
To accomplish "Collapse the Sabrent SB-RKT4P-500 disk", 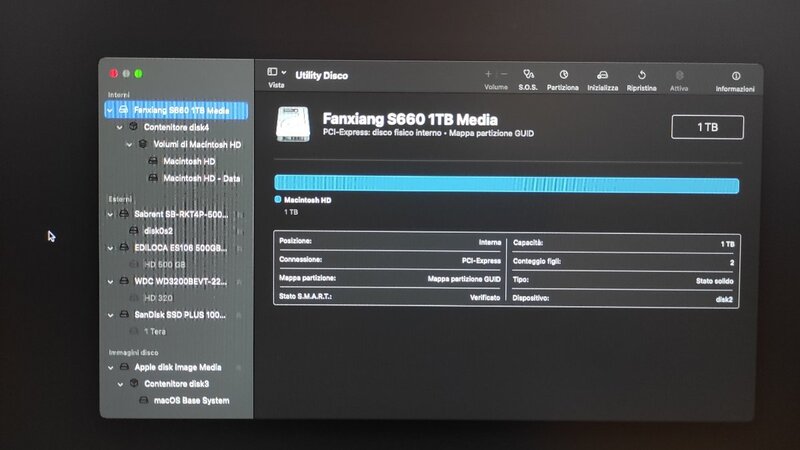I will 110,214.
